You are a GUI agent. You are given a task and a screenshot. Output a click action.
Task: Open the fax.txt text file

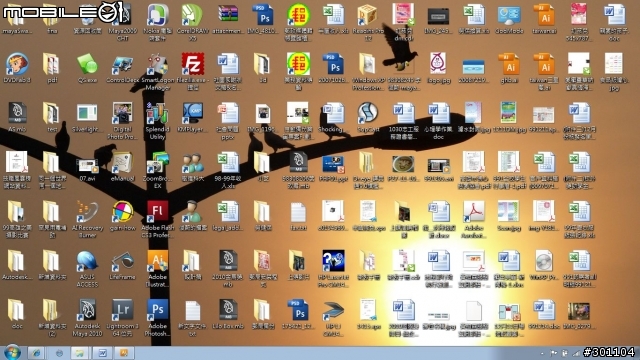pos(298,216)
